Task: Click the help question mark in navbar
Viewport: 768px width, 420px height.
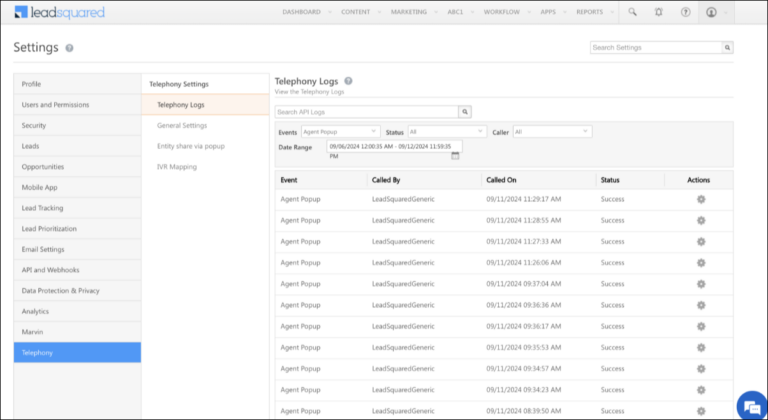Action: [x=685, y=12]
